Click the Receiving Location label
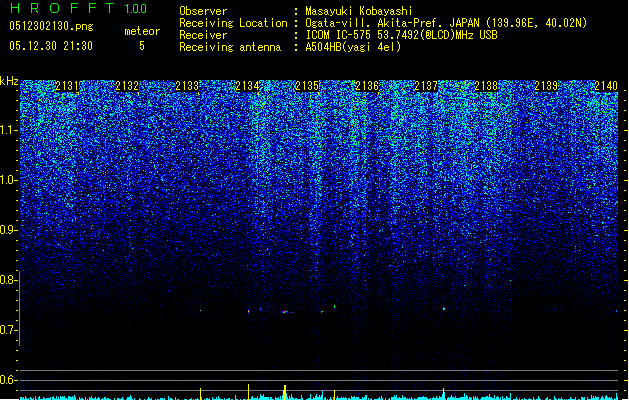Screen dimensions: 629x400 pyautogui.click(x=233, y=23)
